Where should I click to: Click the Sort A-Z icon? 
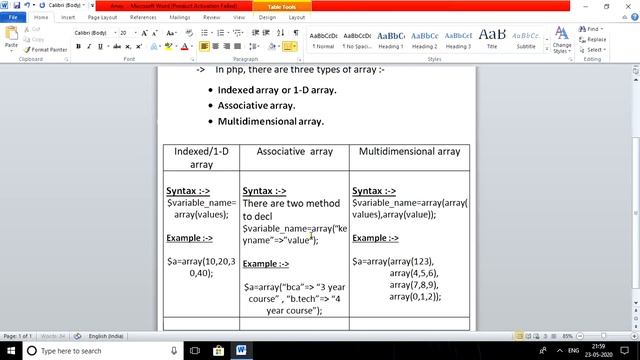280,33
